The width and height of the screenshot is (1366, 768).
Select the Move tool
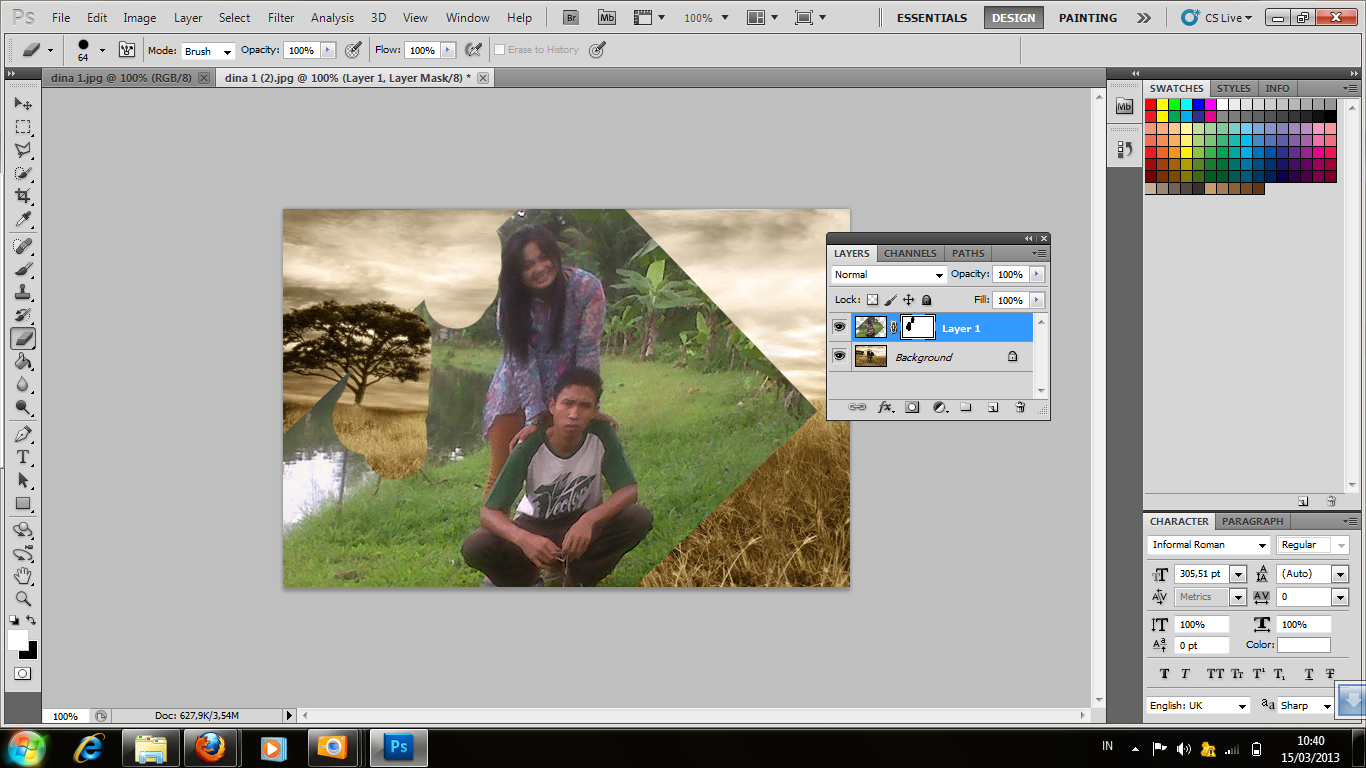(22, 103)
